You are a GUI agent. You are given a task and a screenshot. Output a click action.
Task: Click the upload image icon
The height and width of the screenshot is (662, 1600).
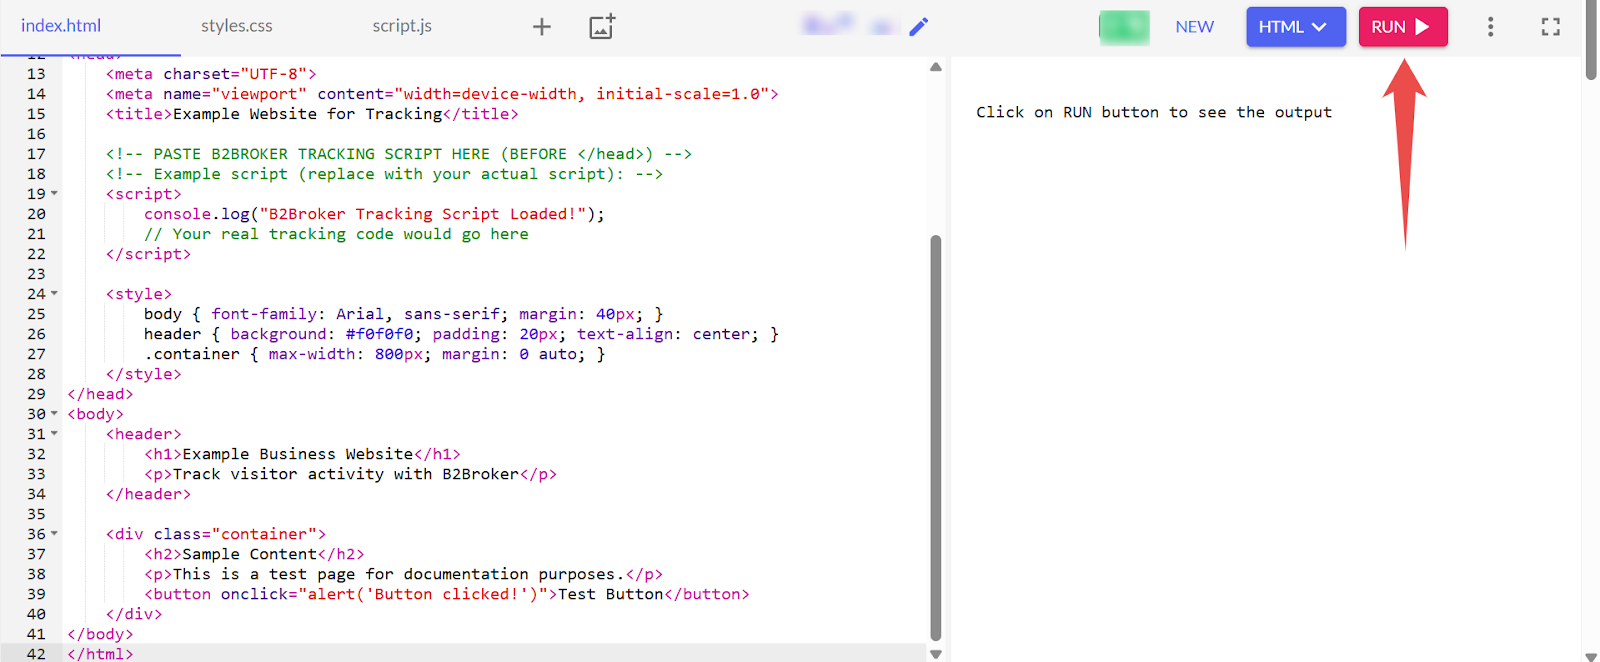tap(602, 27)
